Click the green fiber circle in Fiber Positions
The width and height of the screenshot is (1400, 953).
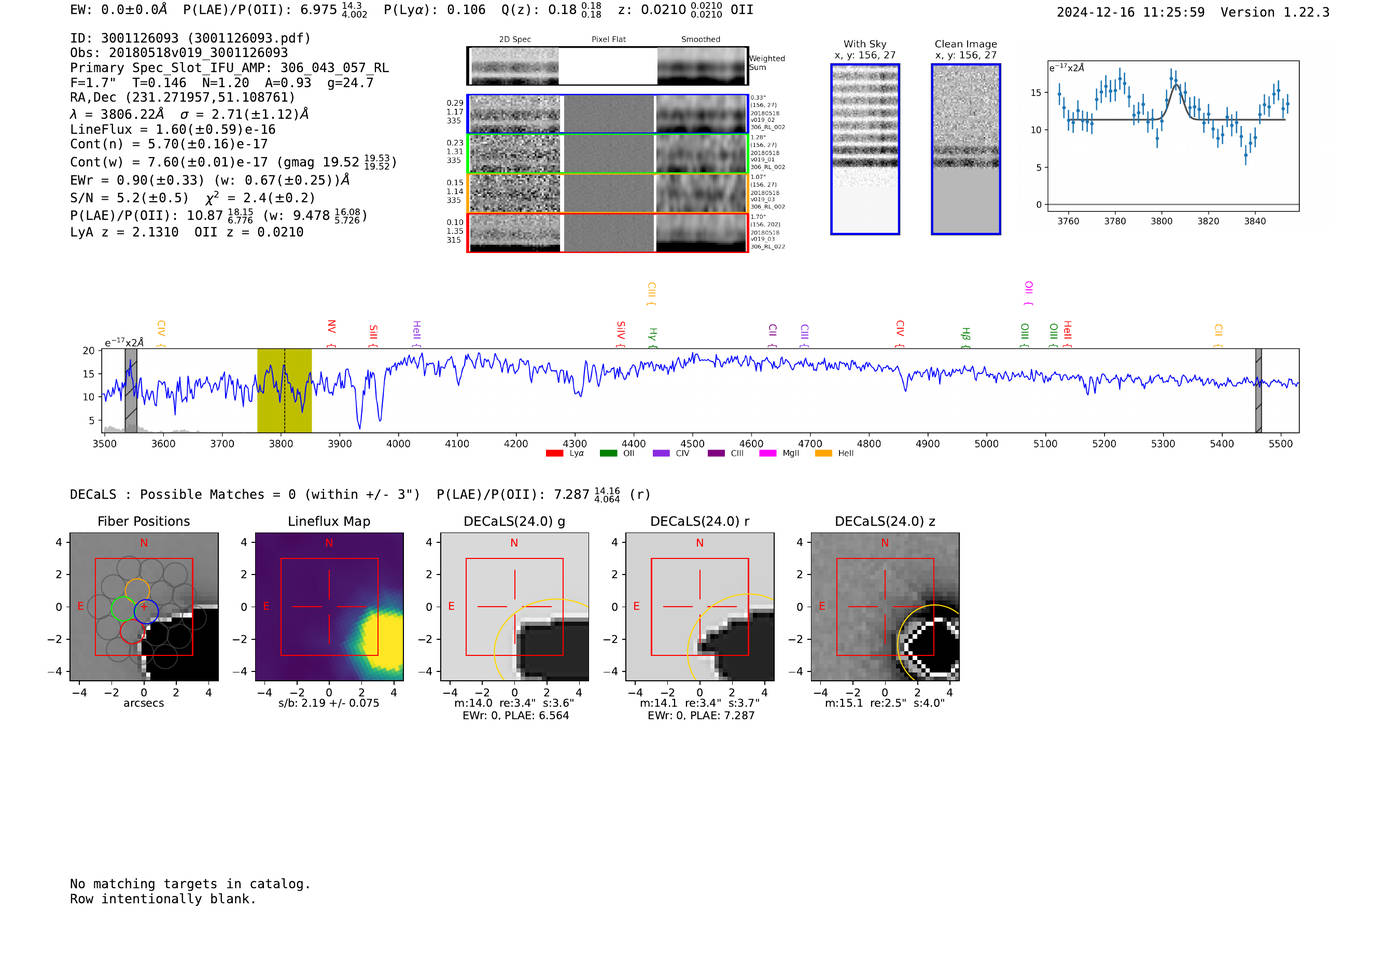[x=122, y=608]
